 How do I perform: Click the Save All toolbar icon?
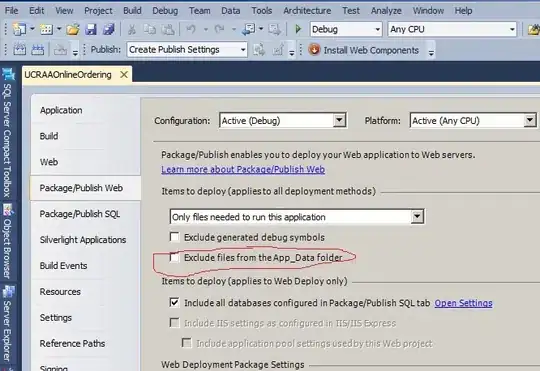(x=109, y=30)
